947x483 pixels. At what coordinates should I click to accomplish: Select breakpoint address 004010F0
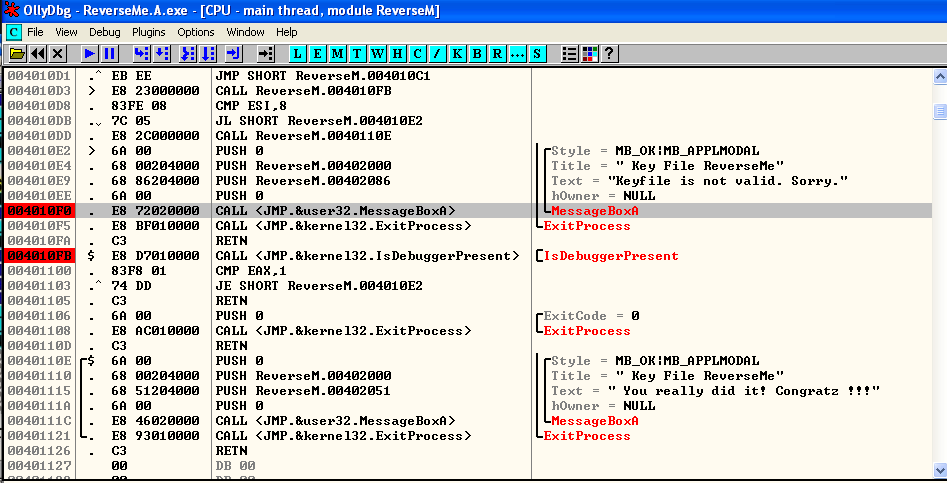40,211
